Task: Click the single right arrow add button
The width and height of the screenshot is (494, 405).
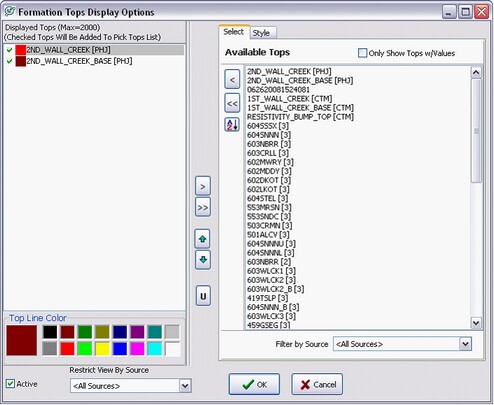Action: [203, 186]
